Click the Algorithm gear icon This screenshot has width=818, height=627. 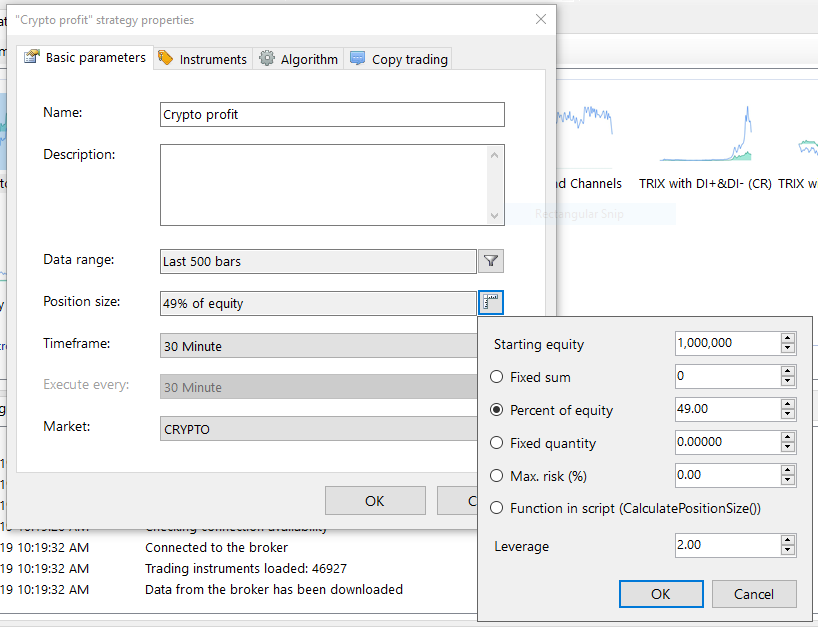click(267, 59)
